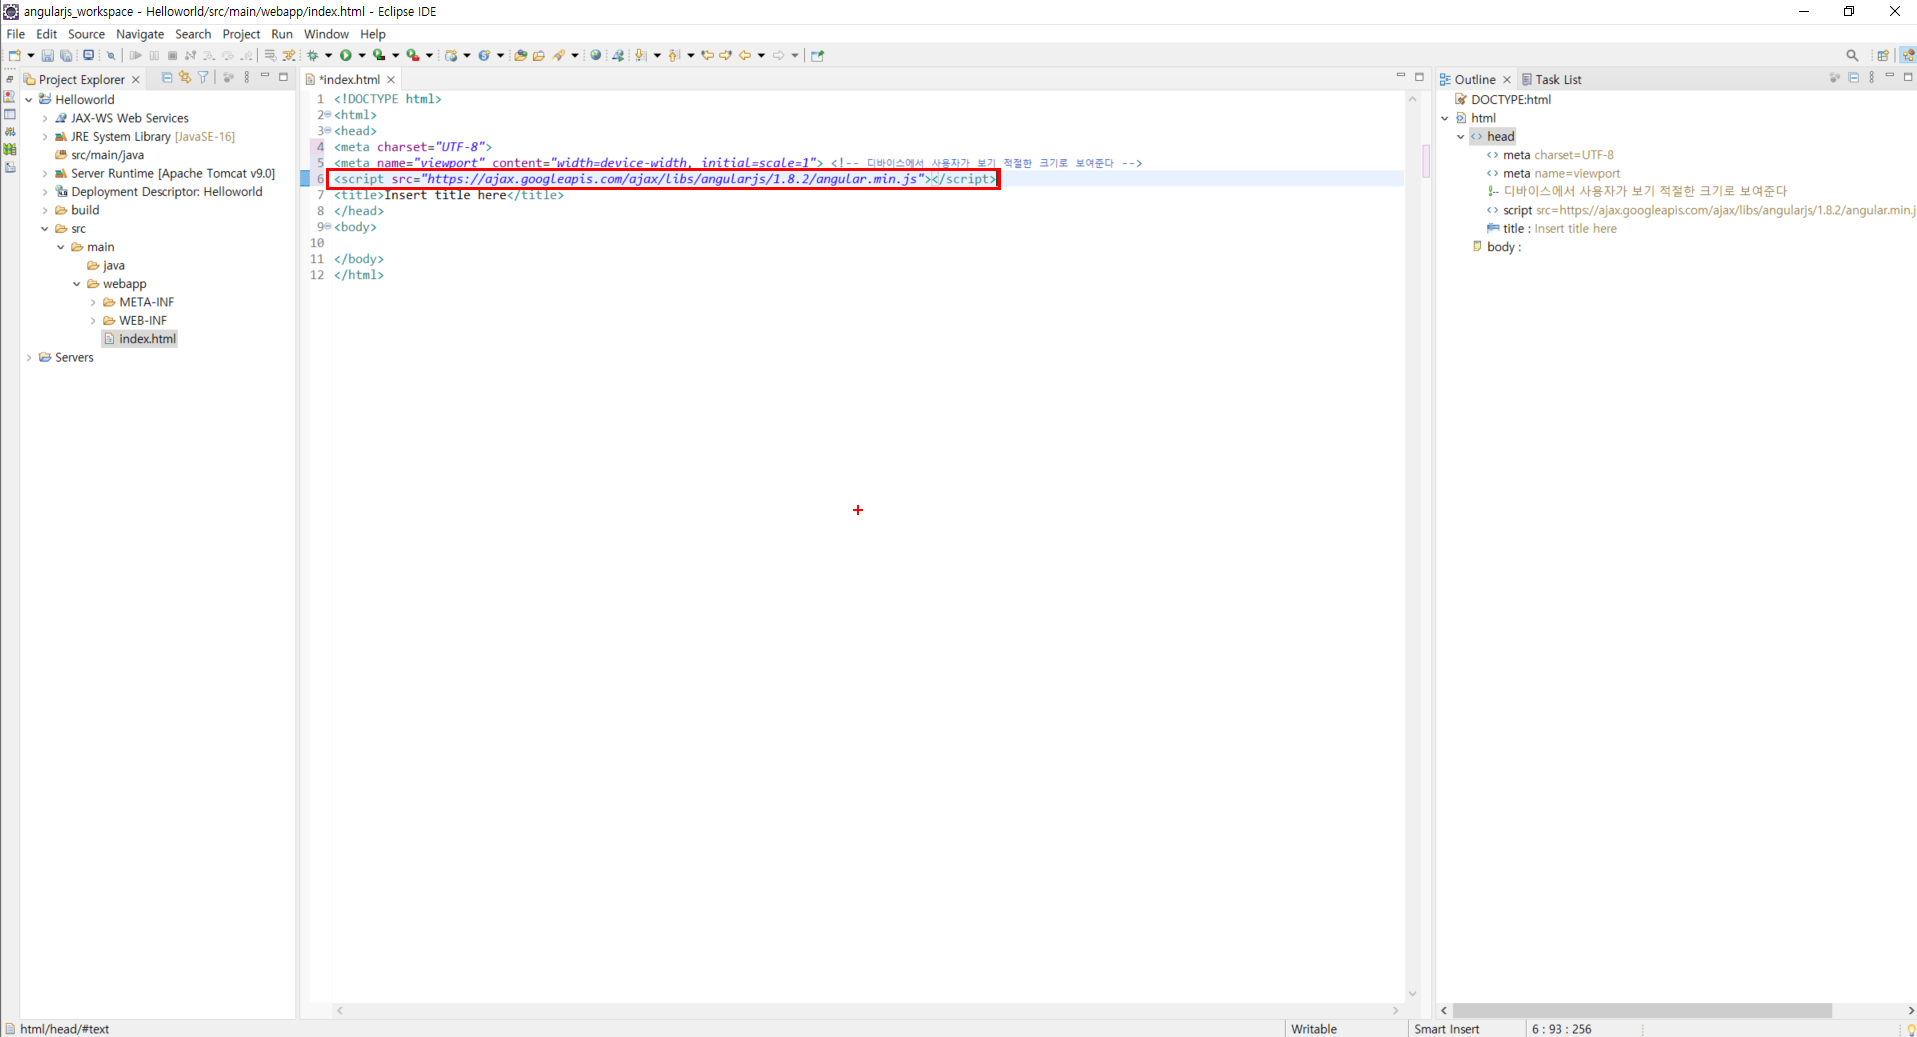Click the Open Perspective icon
This screenshot has width=1917, height=1037.
1883,56
